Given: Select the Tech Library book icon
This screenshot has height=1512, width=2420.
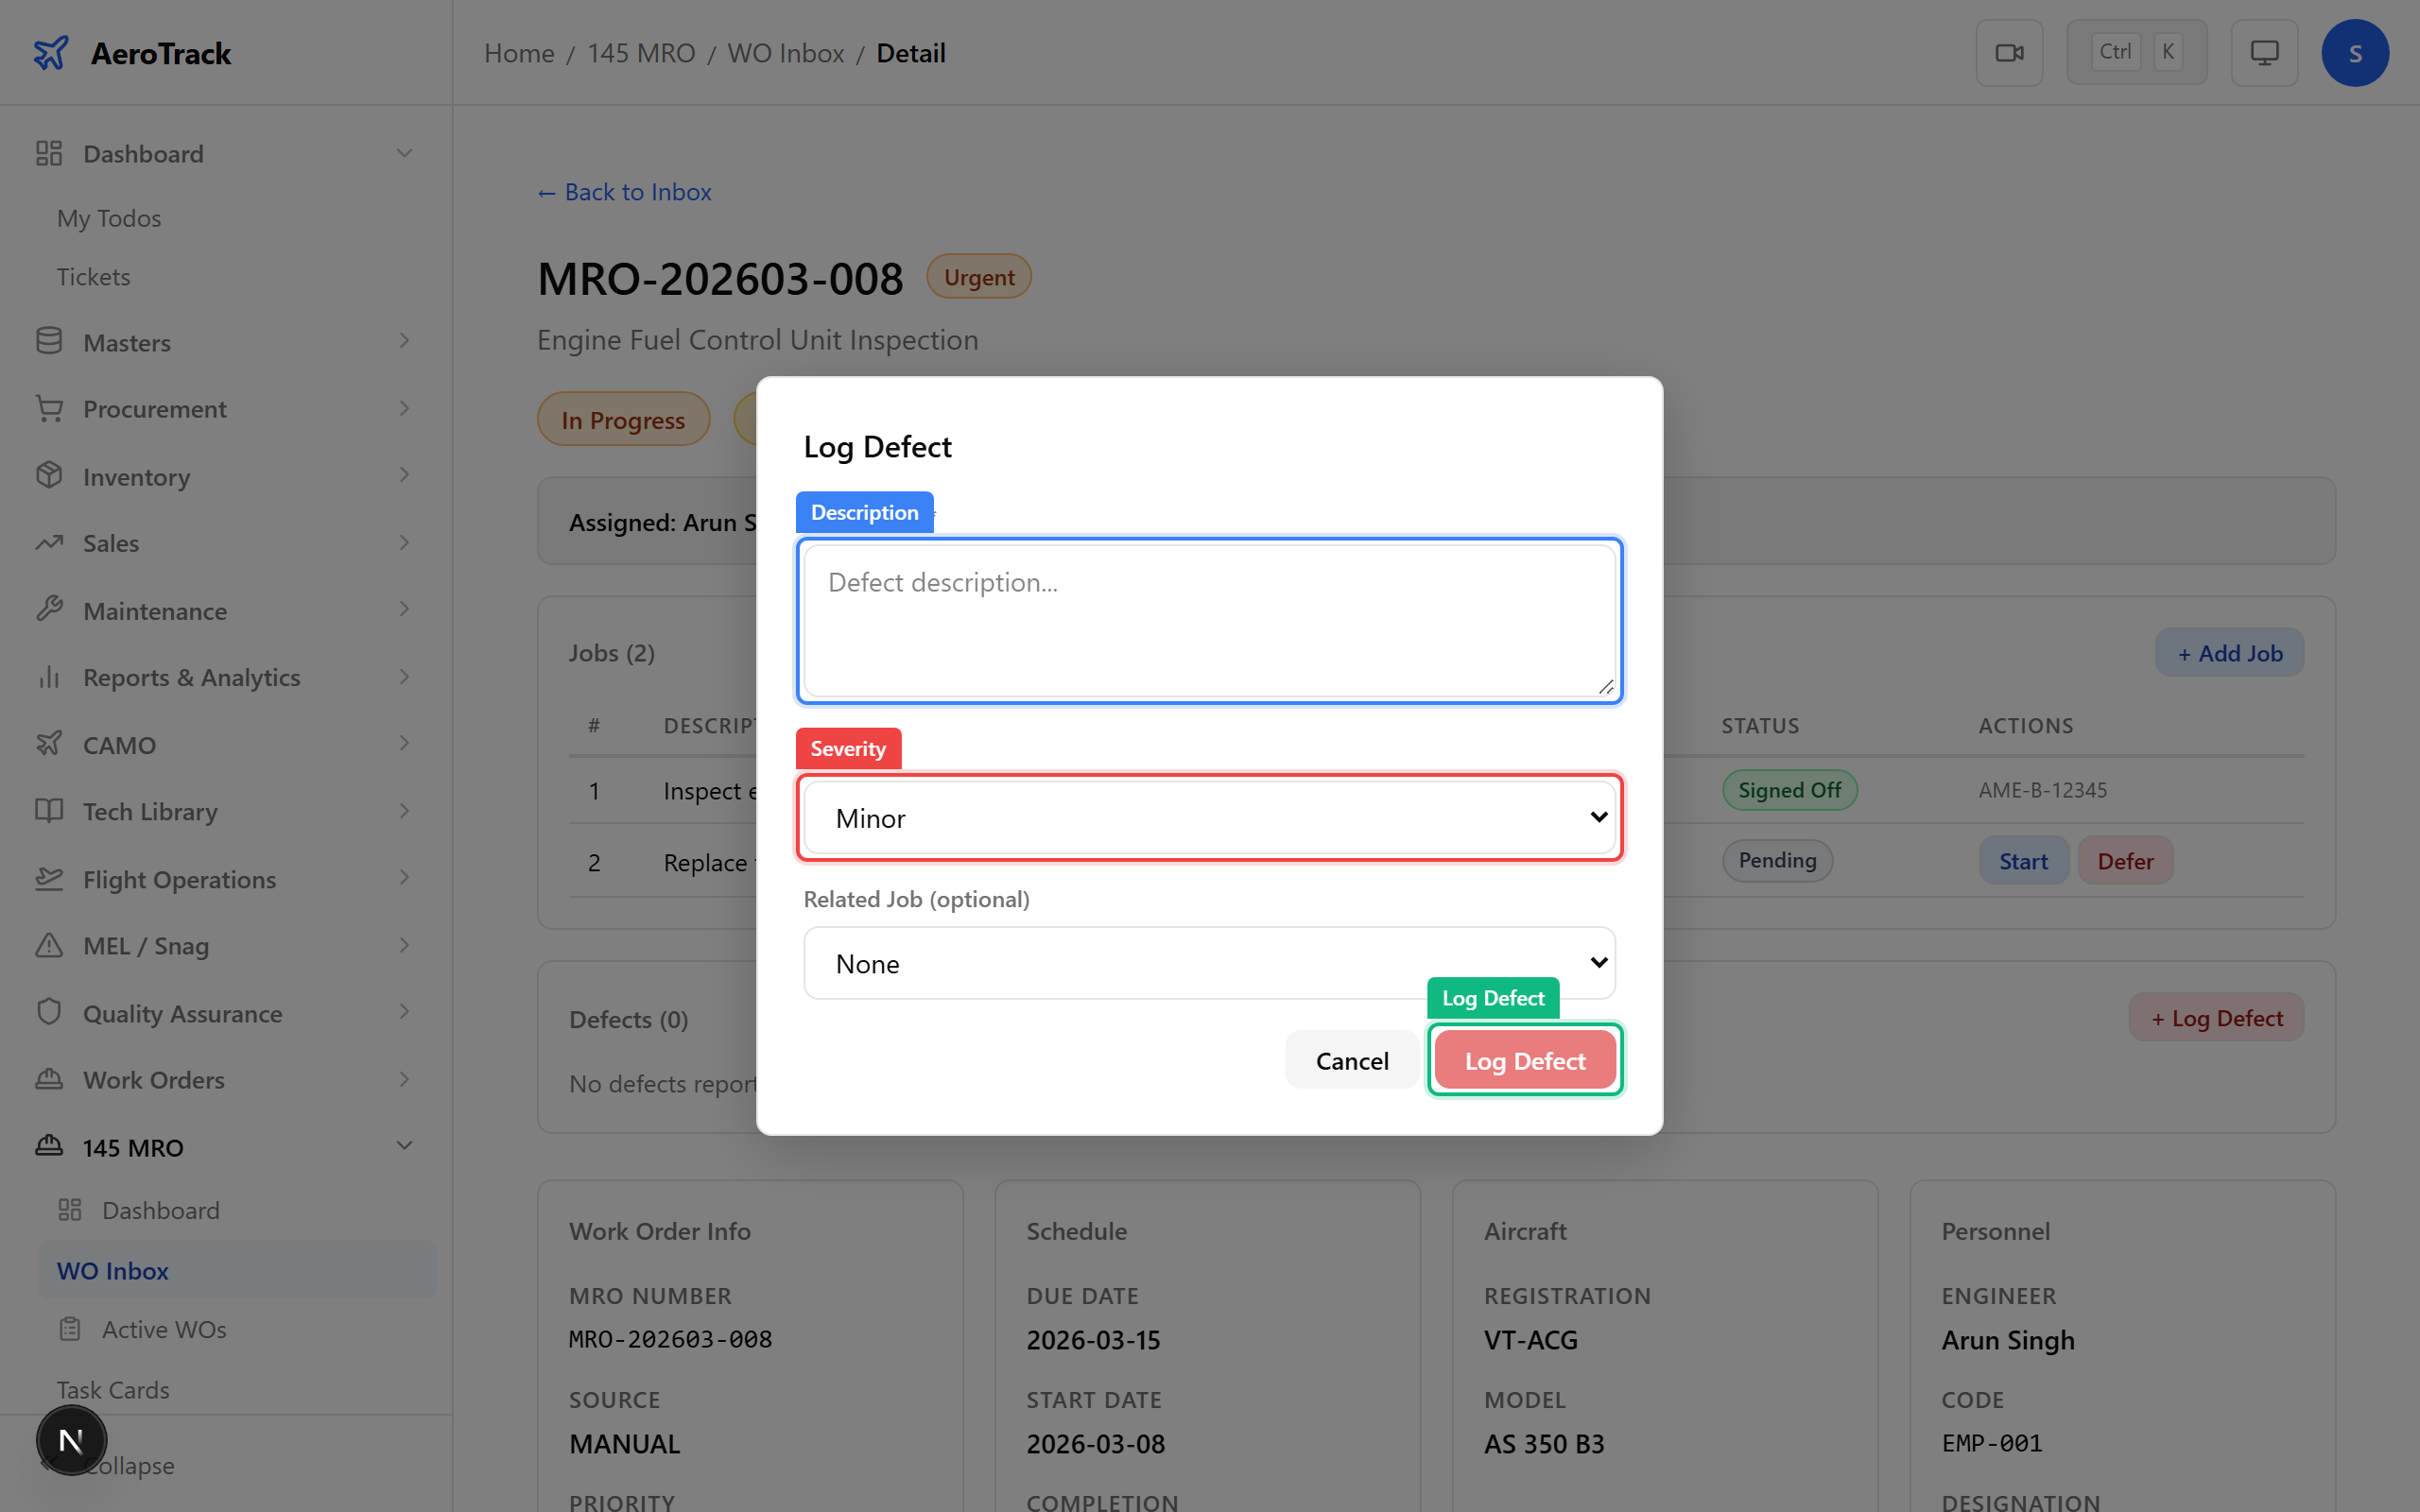Looking at the screenshot, I should click(x=49, y=811).
